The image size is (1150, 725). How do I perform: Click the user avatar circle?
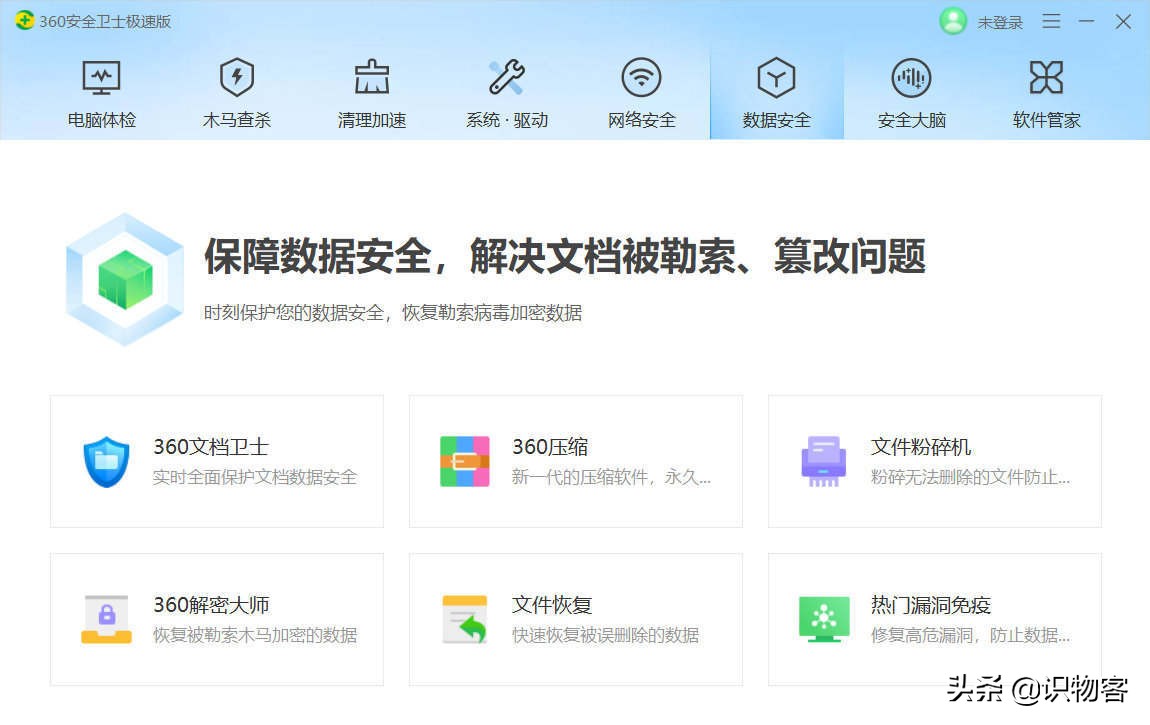pyautogui.click(x=953, y=21)
